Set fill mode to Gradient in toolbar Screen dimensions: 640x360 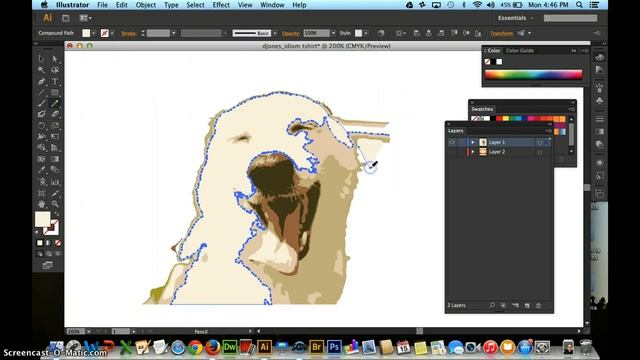pos(49,243)
